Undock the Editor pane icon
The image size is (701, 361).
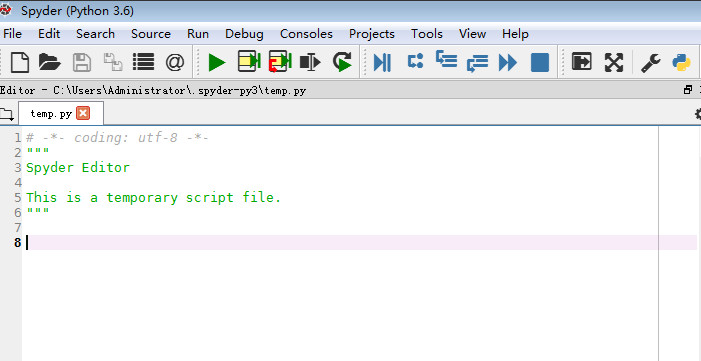(x=688, y=90)
